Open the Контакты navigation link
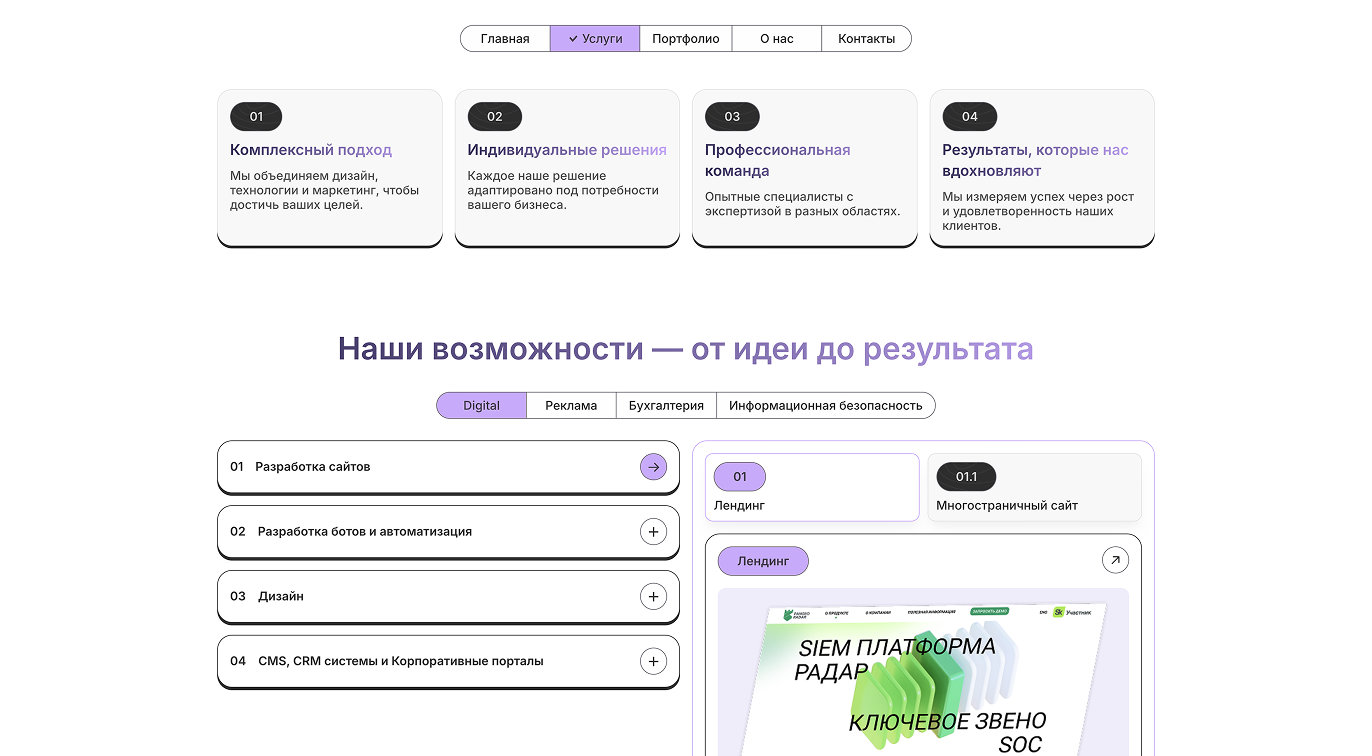This screenshot has width=1372, height=756. coord(866,39)
